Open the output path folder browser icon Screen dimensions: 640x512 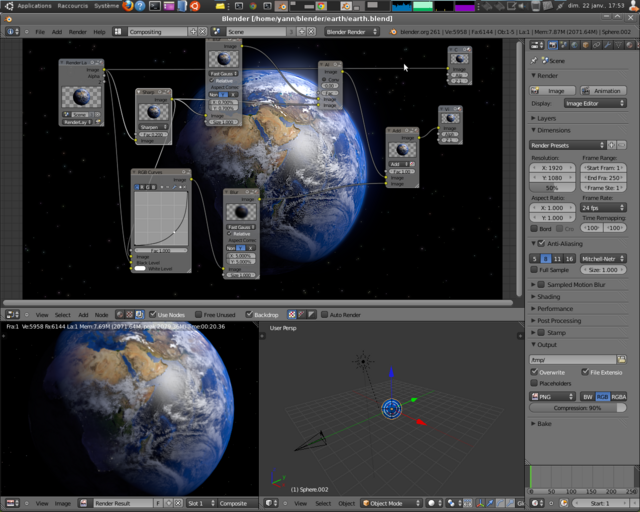621,359
